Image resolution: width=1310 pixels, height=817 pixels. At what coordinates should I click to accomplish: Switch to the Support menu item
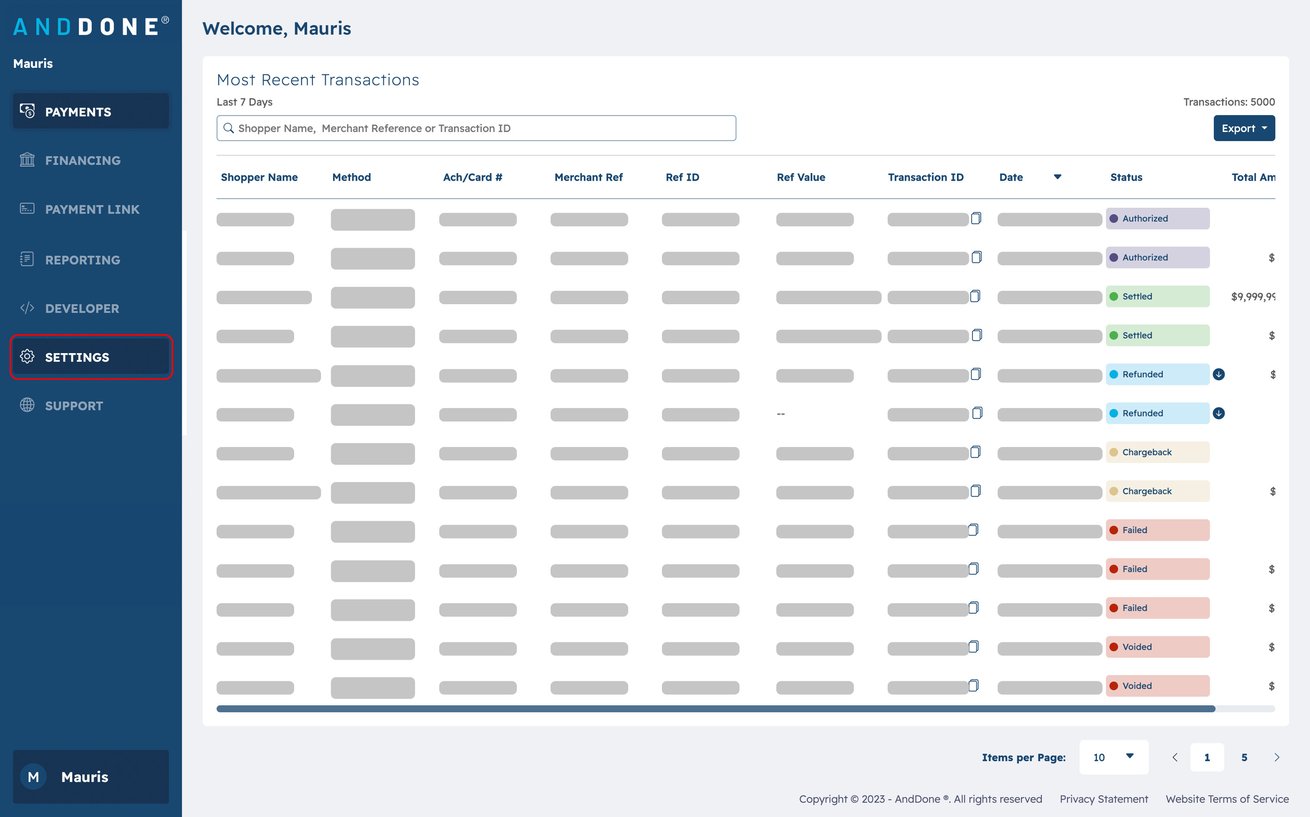(74, 405)
